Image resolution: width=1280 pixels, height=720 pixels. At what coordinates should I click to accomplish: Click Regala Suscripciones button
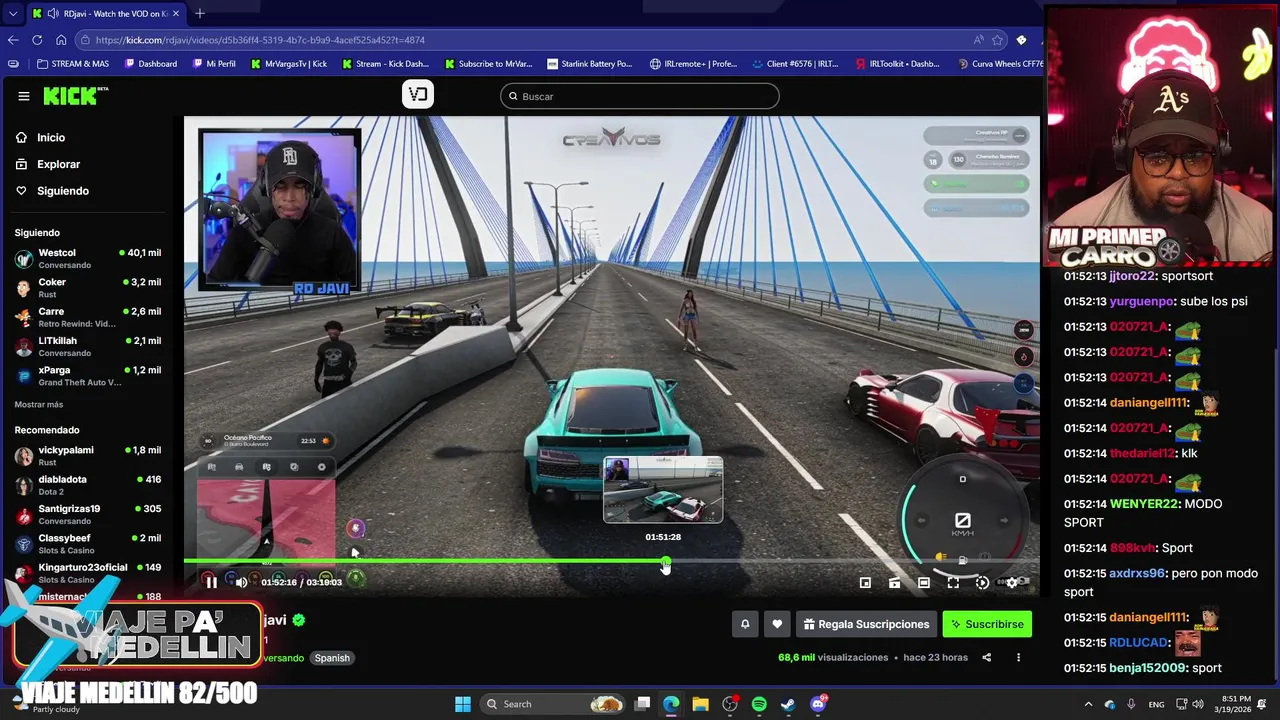click(866, 624)
